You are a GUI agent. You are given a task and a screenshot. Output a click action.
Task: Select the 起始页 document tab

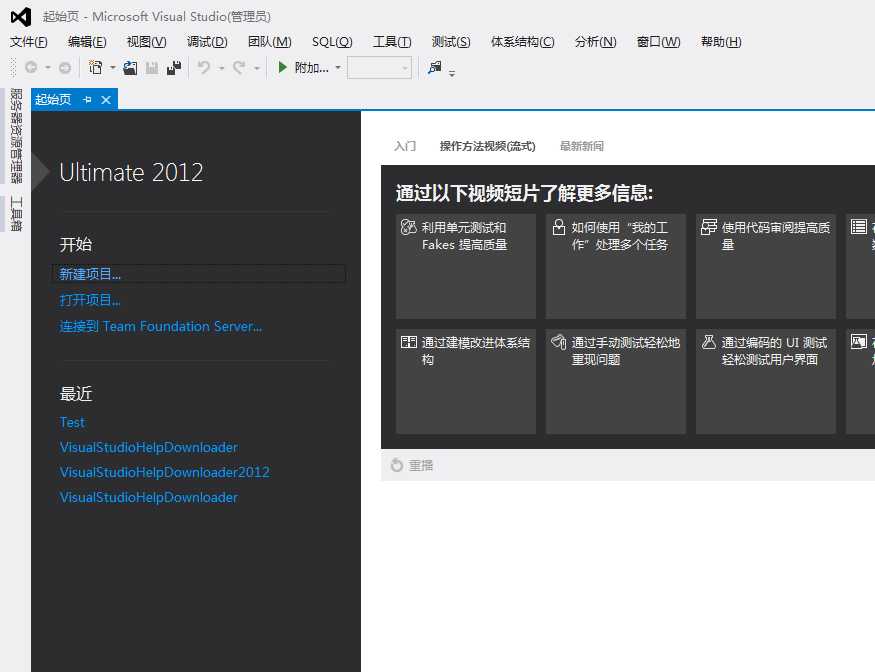coord(53,100)
